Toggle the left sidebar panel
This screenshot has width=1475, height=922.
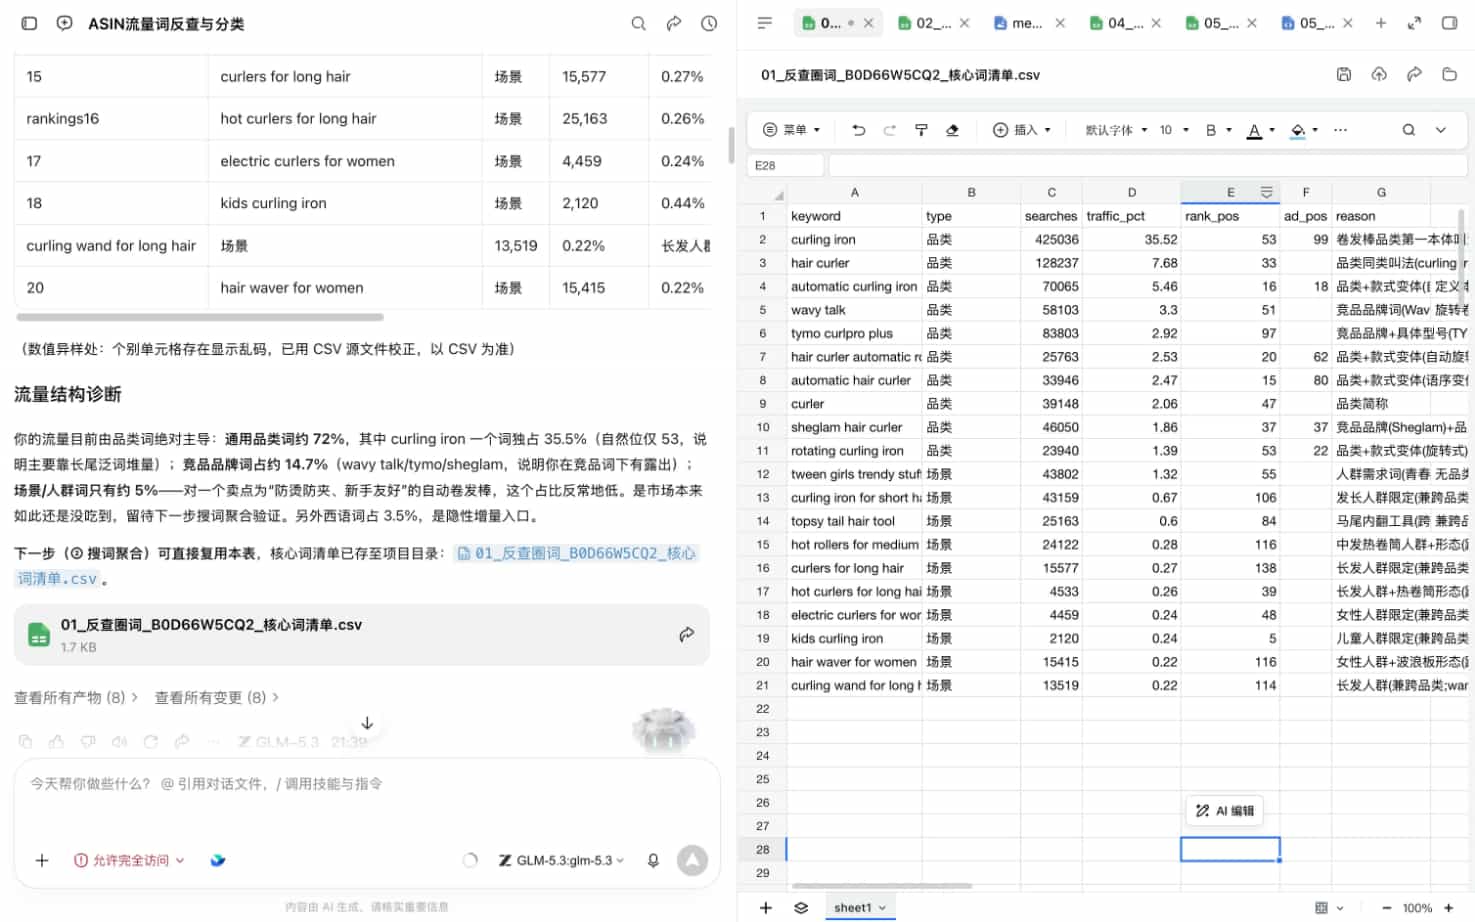tap(29, 23)
